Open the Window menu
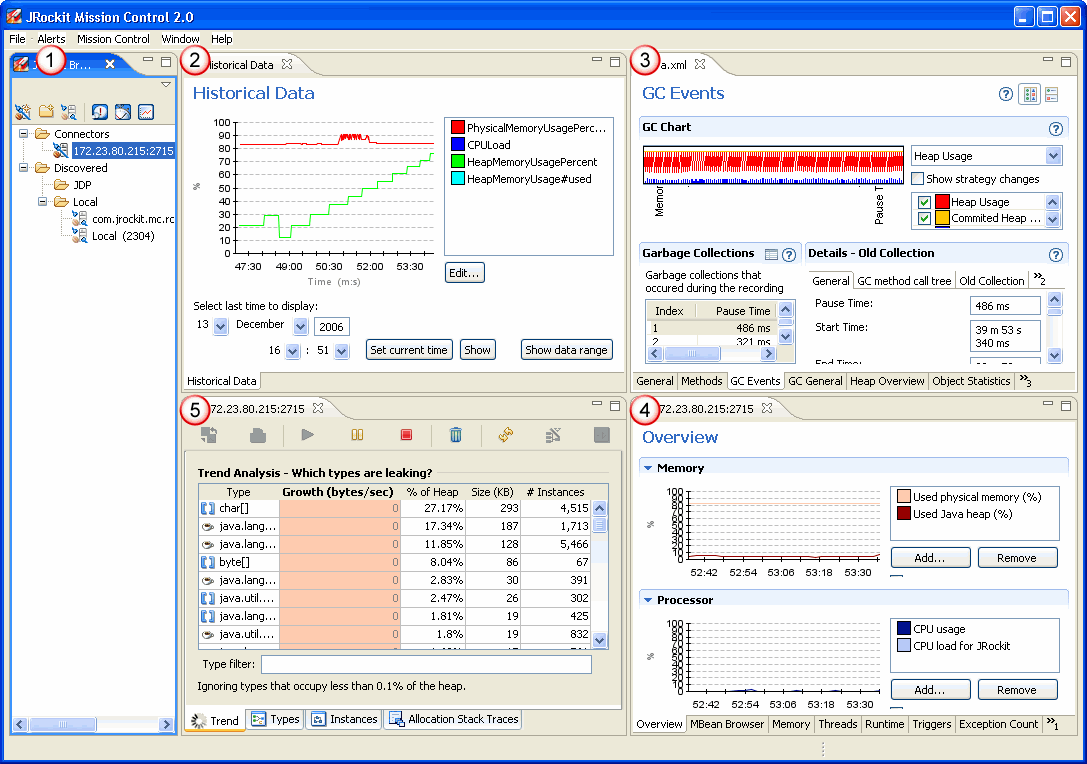Image resolution: width=1087 pixels, height=764 pixels. (x=180, y=39)
